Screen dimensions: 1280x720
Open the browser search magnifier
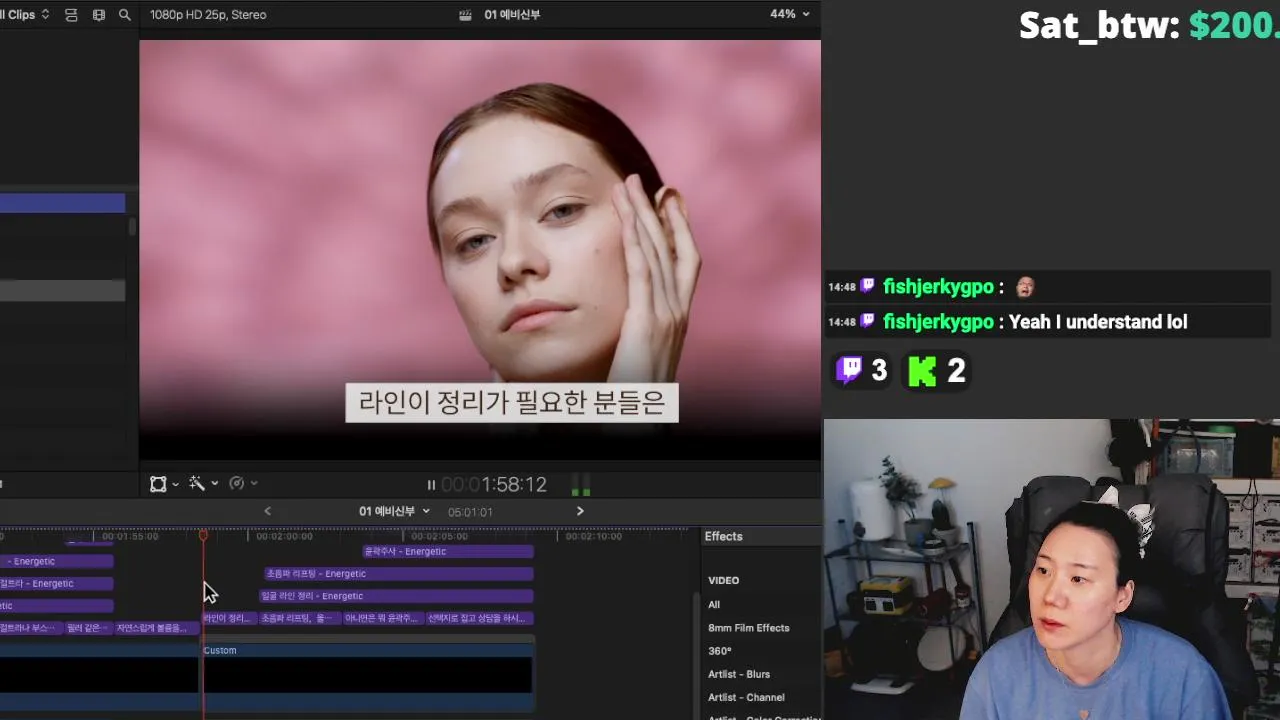124,15
